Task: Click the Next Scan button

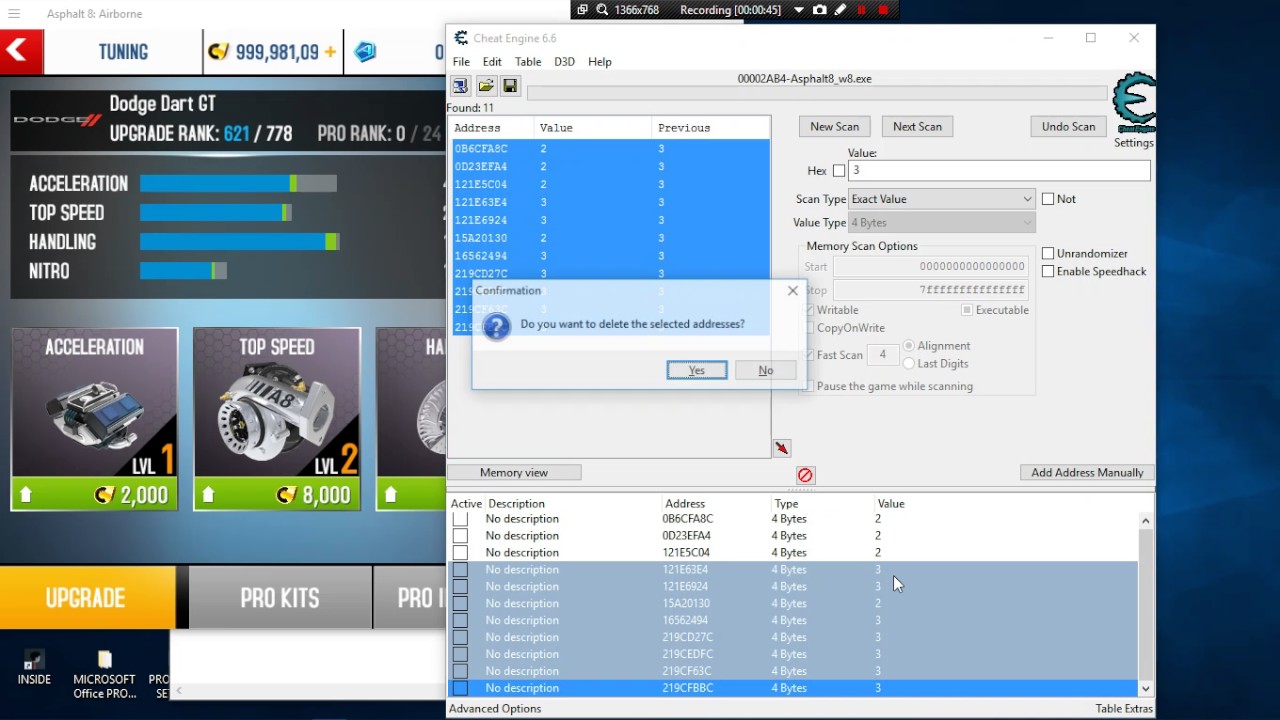Action: (x=917, y=127)
